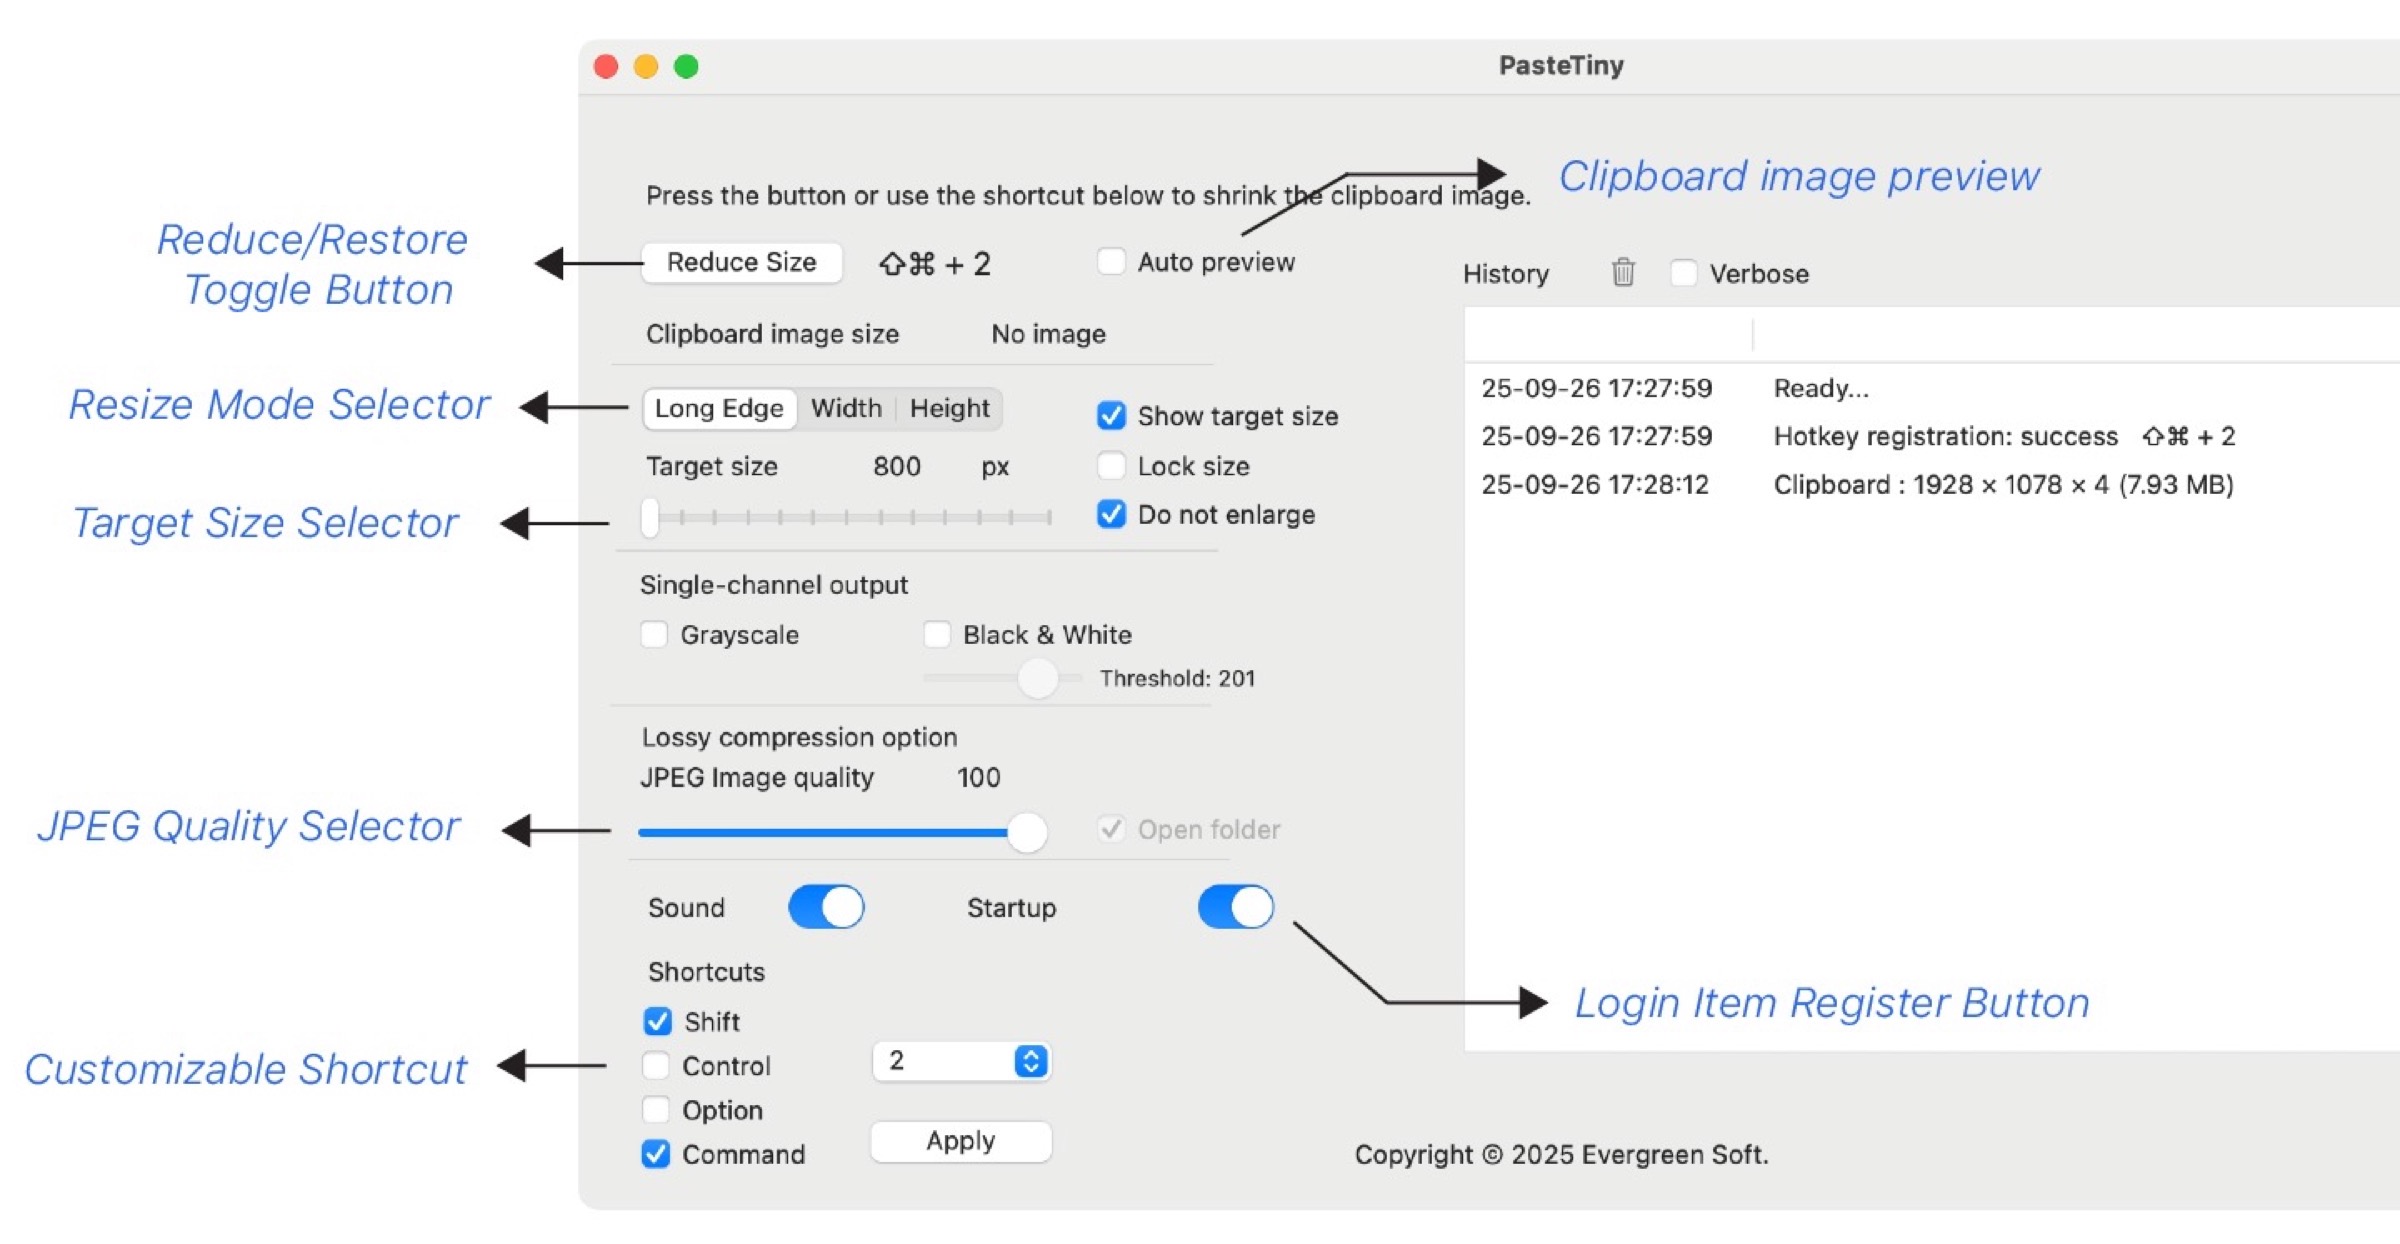Check Grayscale single-channel output
2400x1244 pixels.
tap(655, 634)
